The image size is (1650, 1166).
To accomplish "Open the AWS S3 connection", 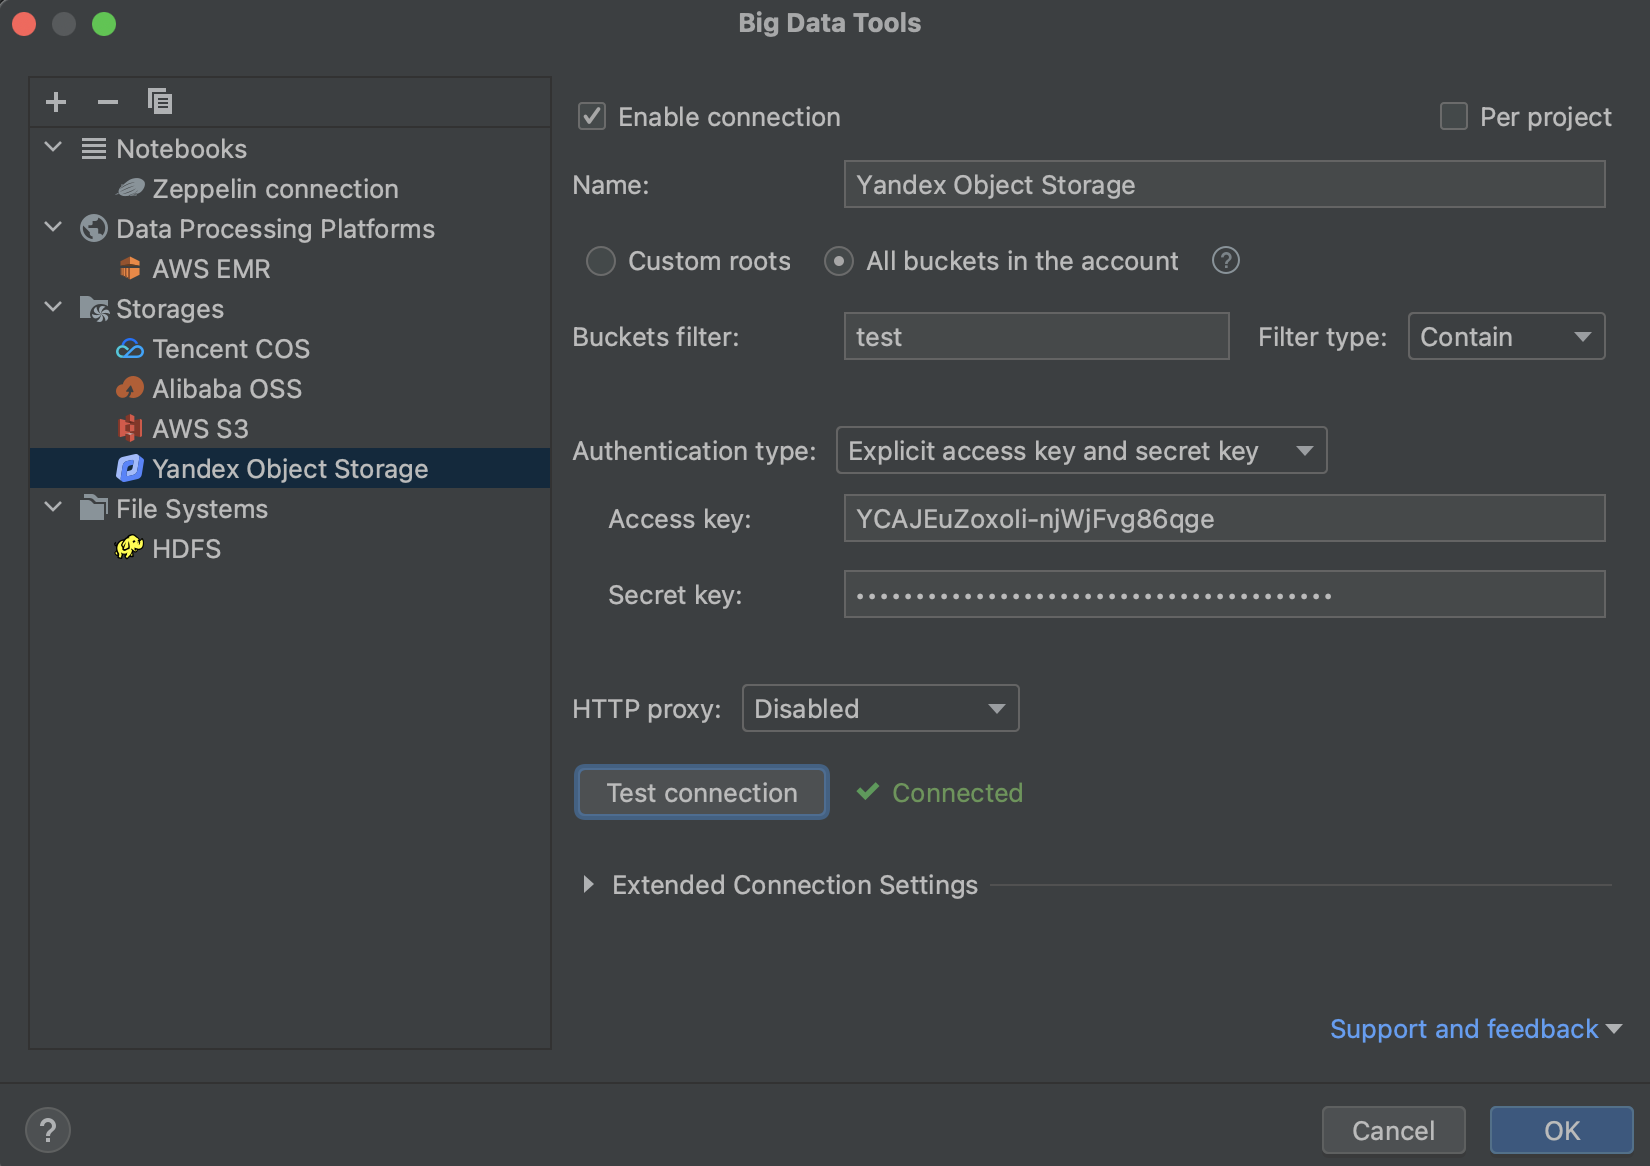I will (x=200, y=428).
